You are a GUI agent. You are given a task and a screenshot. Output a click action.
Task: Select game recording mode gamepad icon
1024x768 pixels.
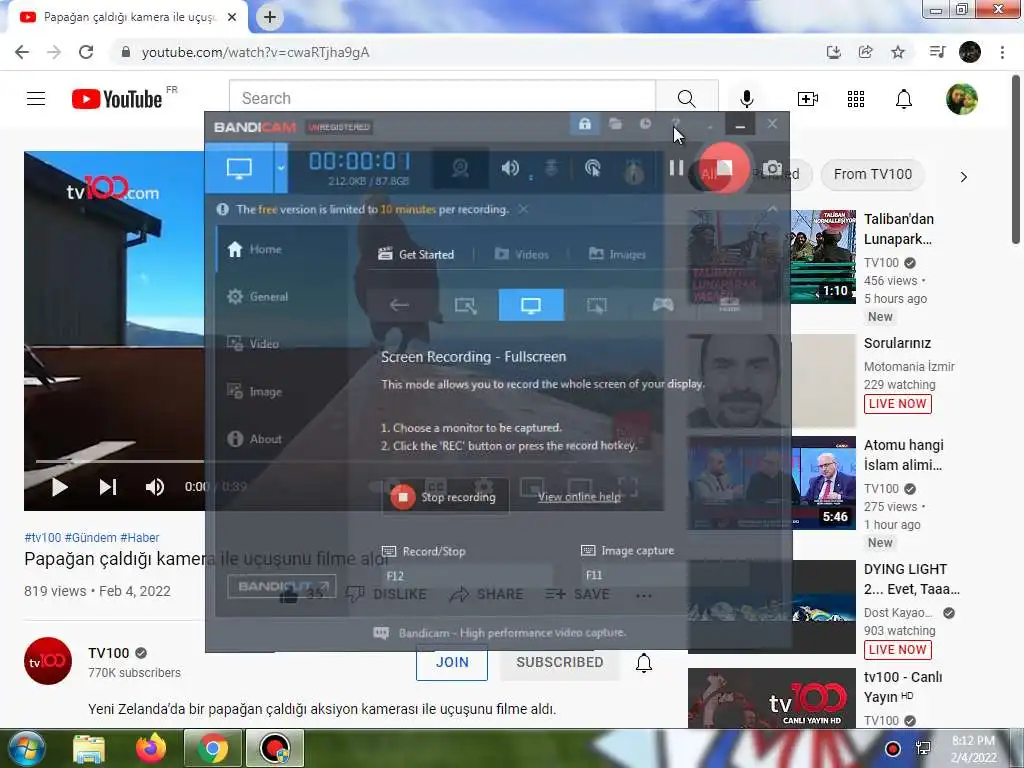coord(663,305)
